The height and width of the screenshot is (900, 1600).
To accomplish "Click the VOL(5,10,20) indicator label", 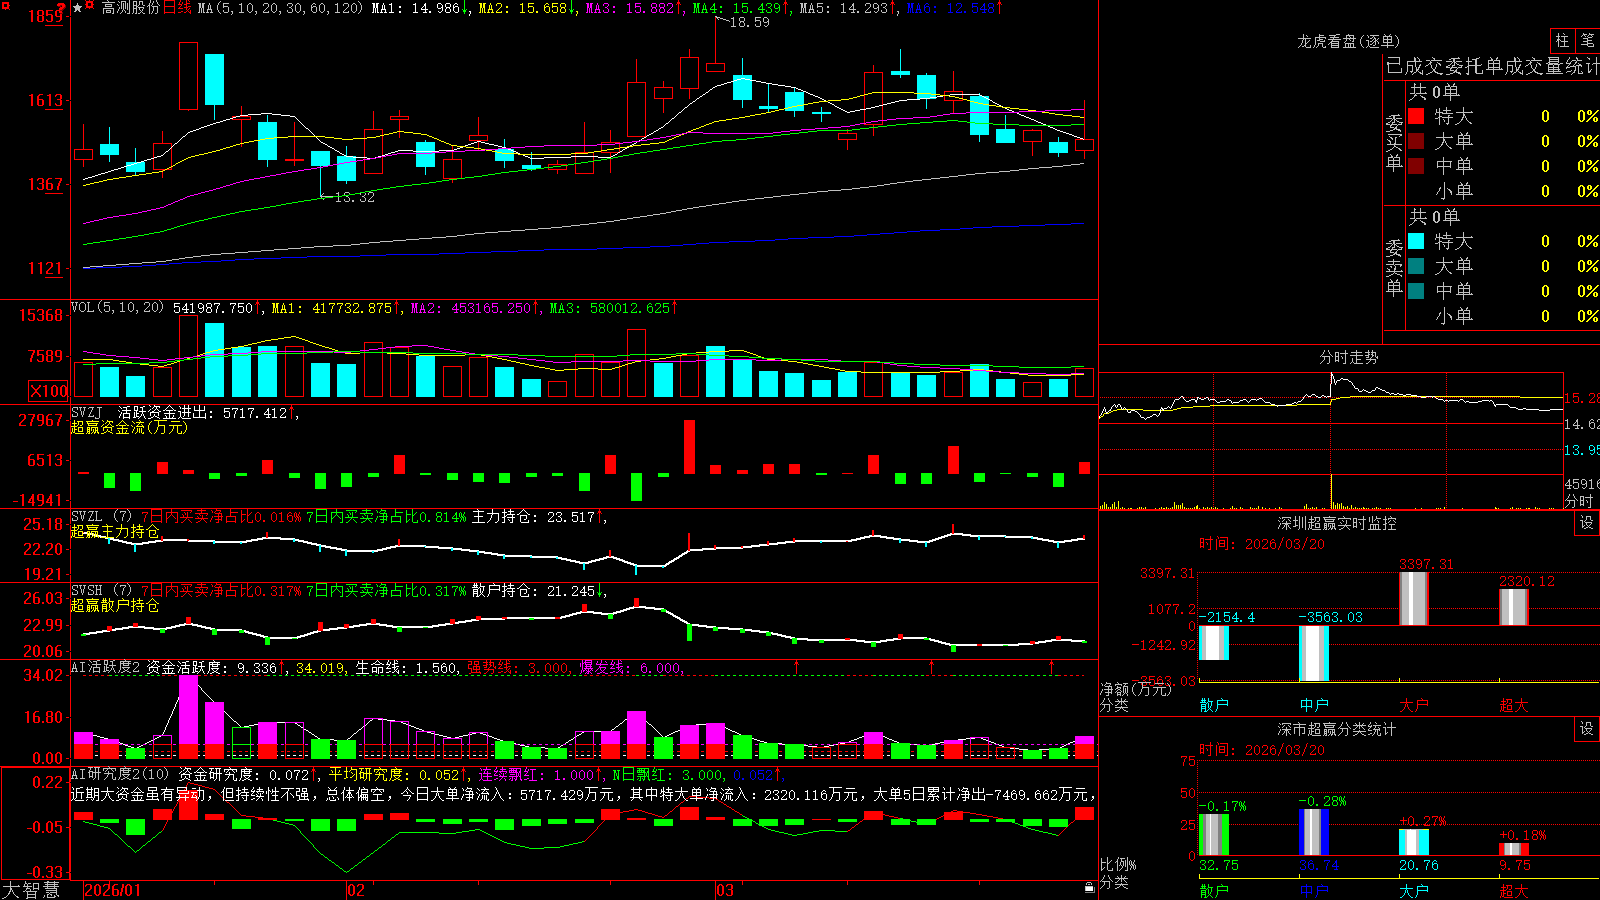I will 117,308.
